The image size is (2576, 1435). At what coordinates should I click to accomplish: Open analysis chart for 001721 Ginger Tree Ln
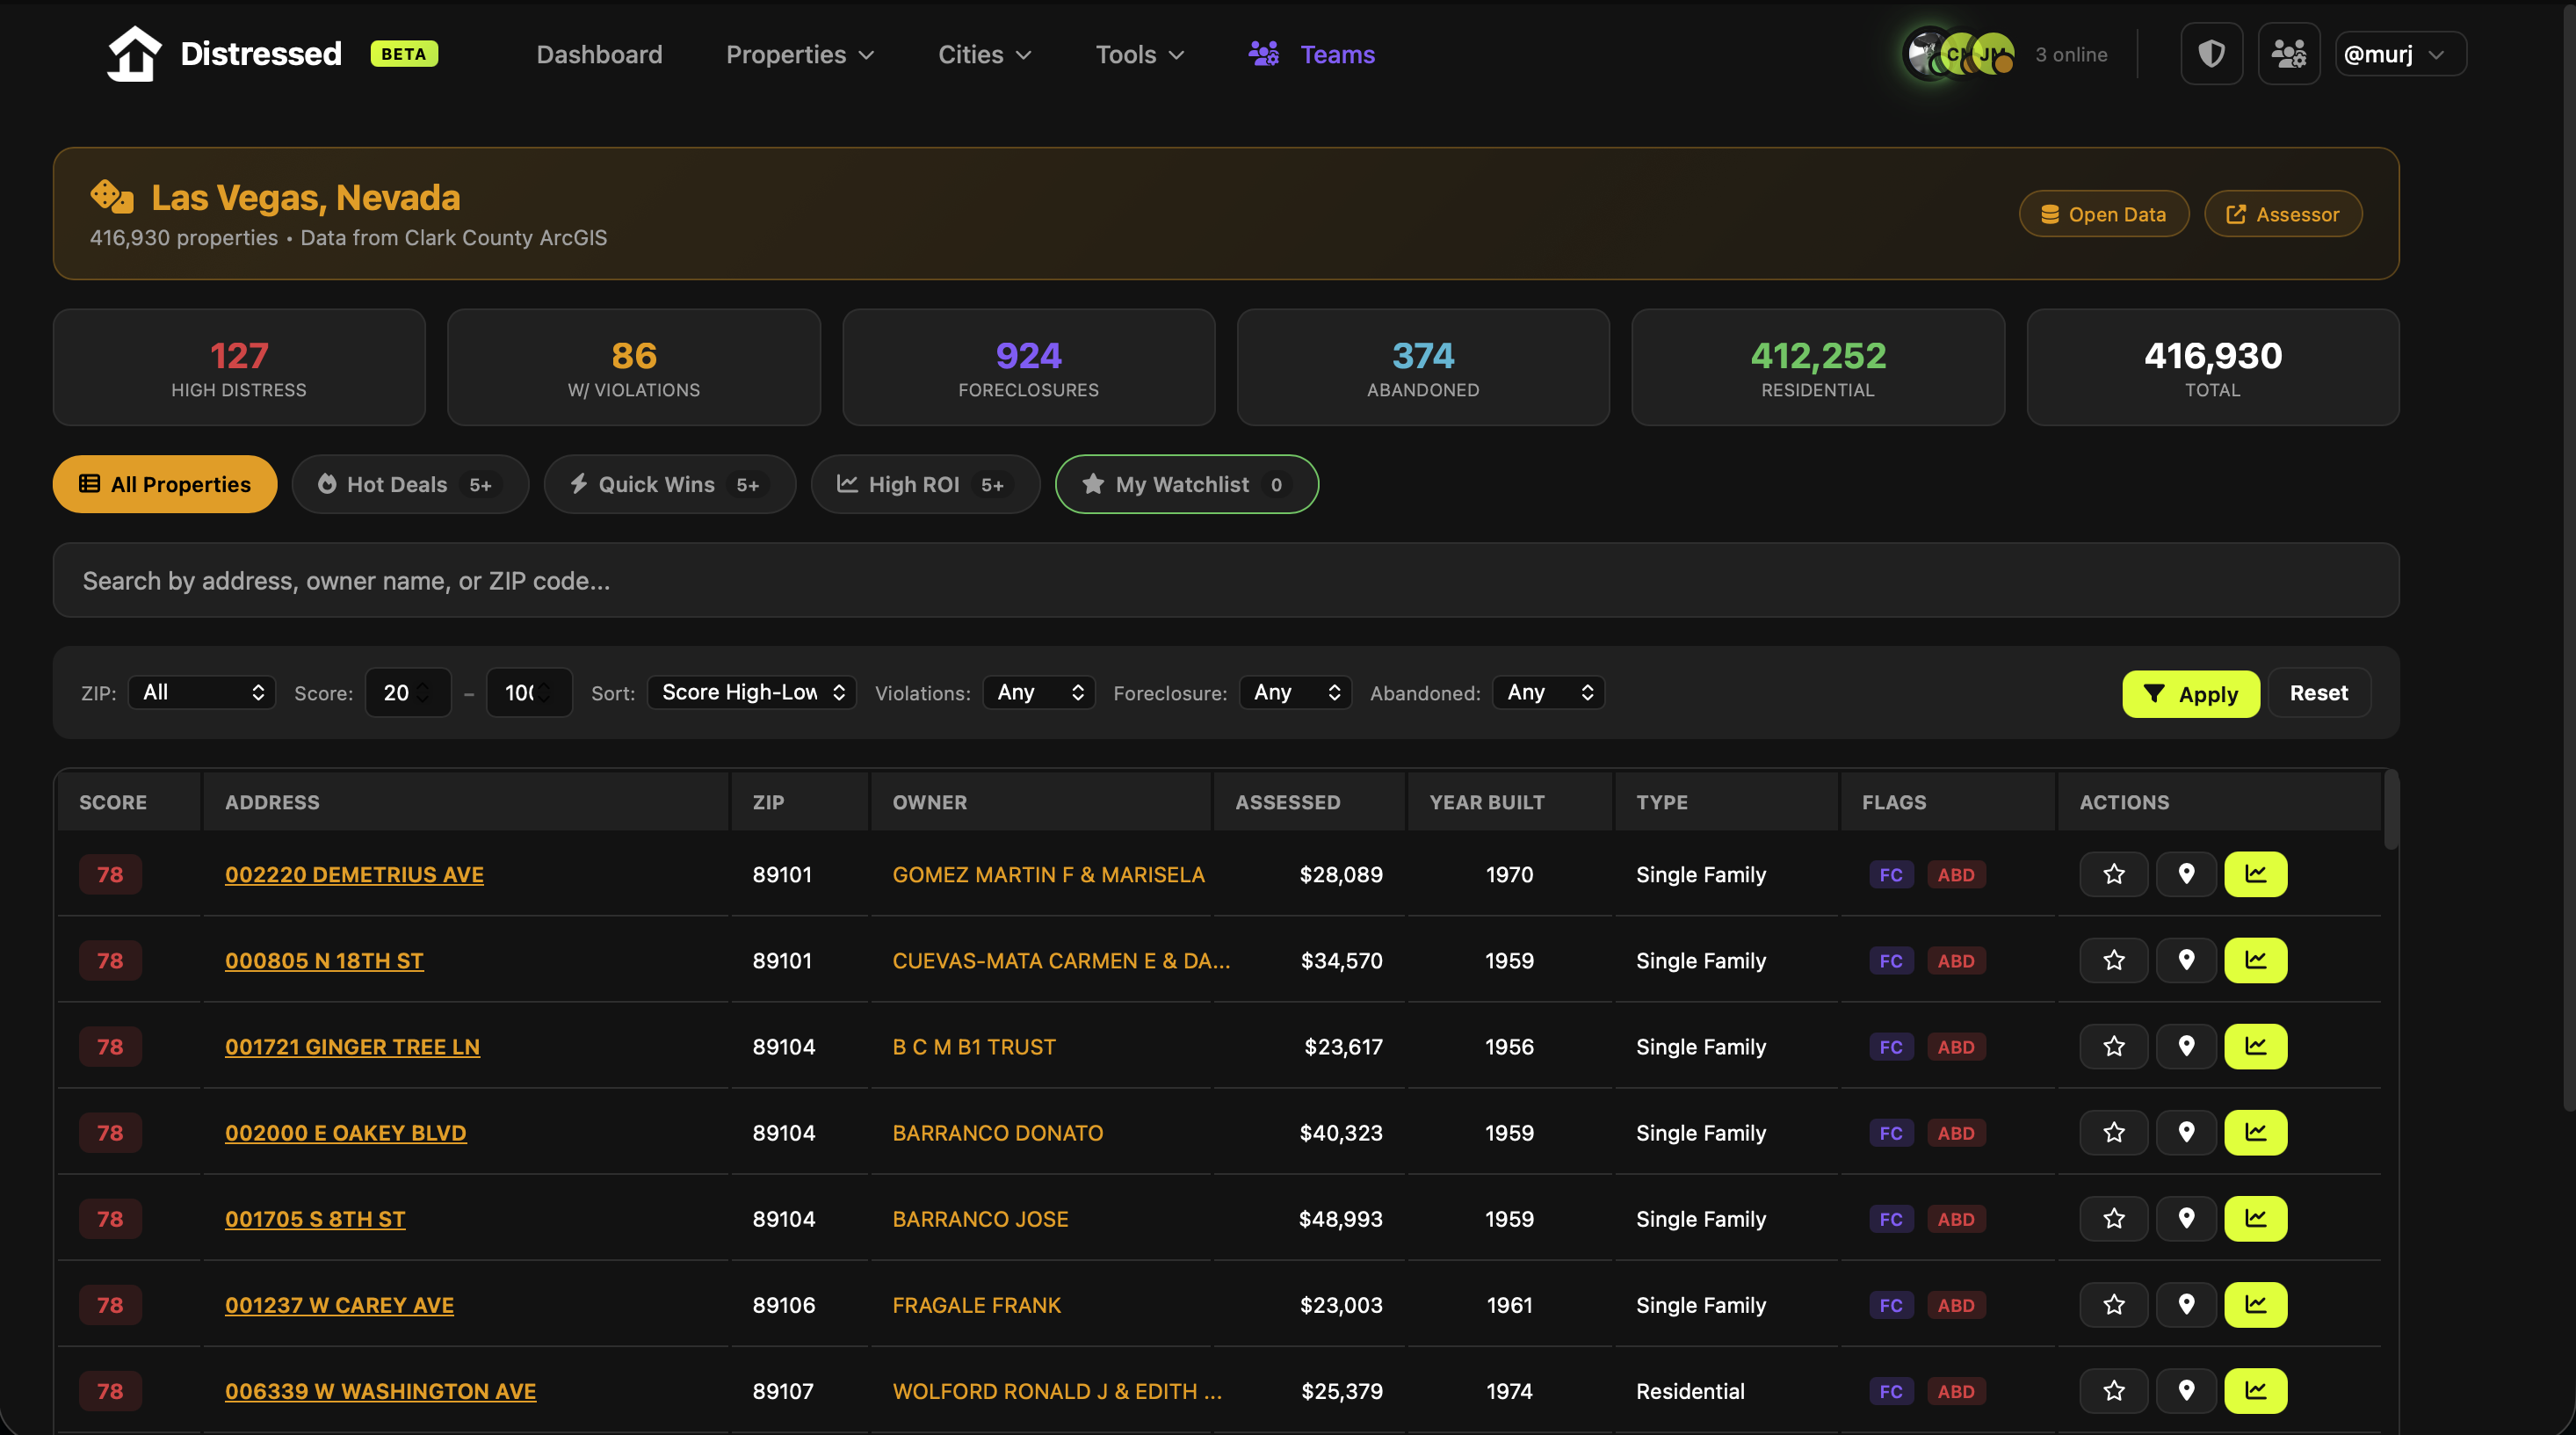click(x=2255, y=1046)
